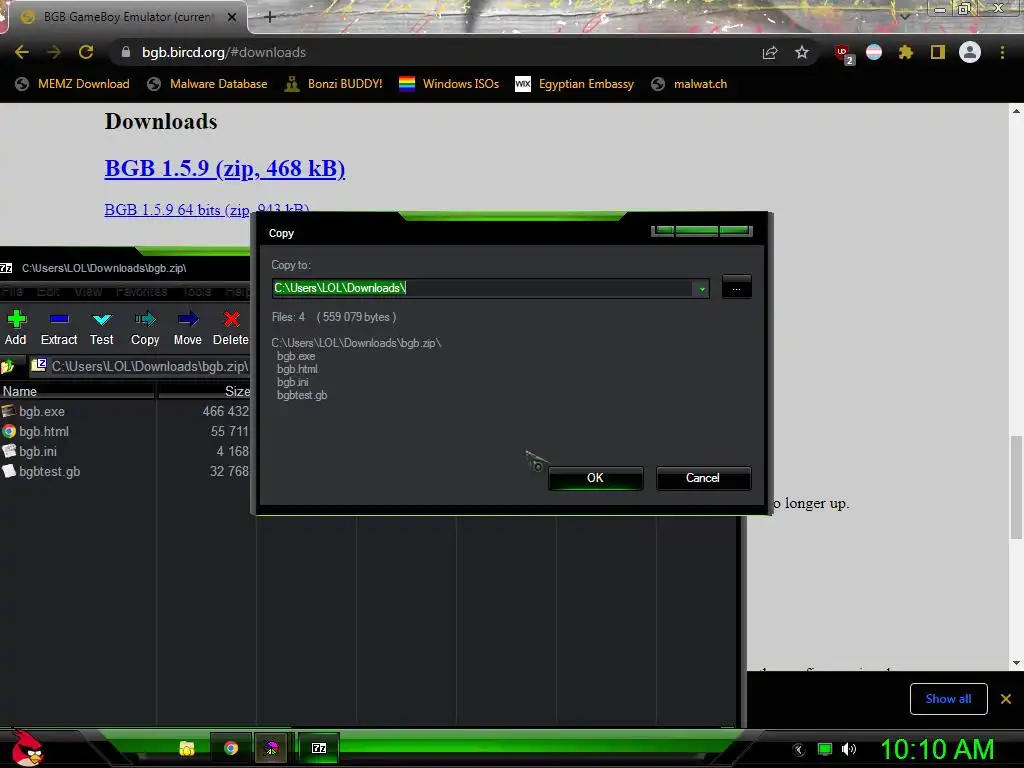Open the Extensions puzzle piece menu

(906, 52)
